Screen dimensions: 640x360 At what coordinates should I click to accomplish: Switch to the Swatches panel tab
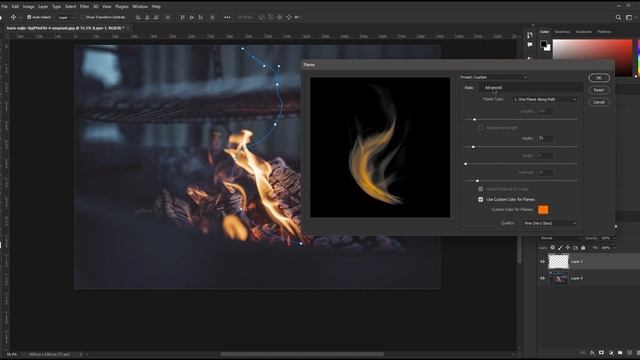562,32
